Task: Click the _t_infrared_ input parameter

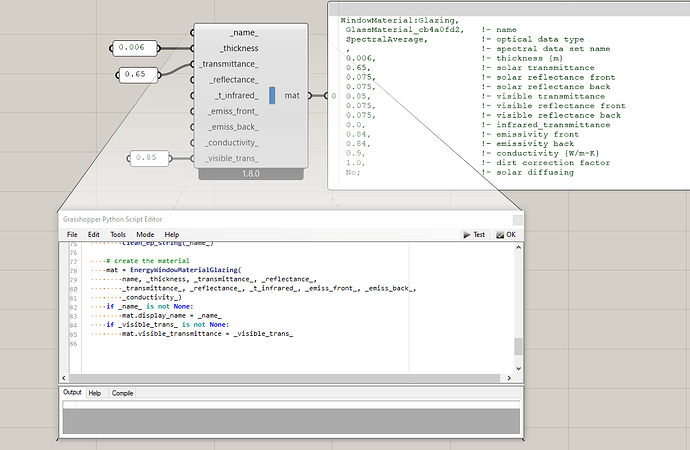Action: point(237,95)
